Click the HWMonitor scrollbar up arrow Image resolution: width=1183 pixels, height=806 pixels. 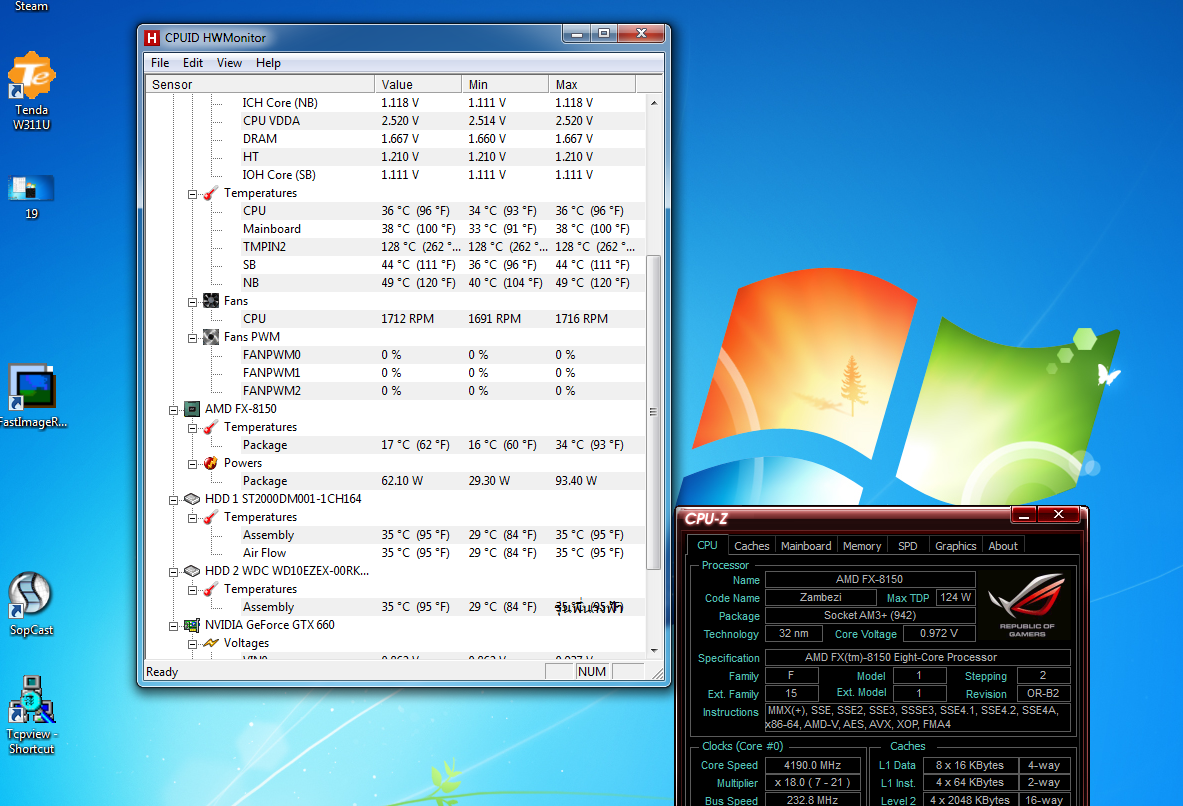coord(654,103)
